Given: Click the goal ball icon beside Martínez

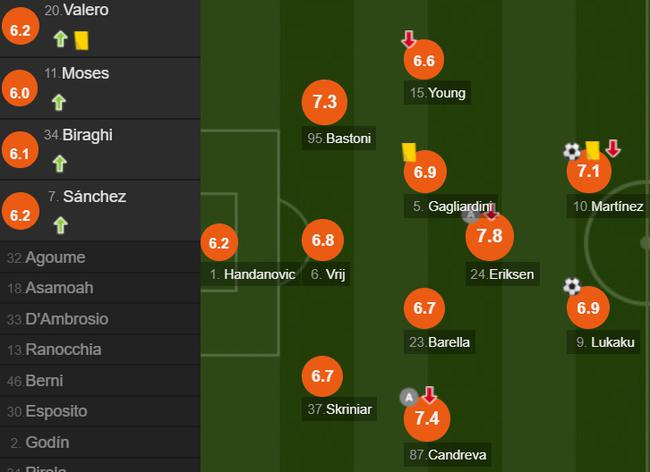Looking at the screenshot, I should 572,151.
